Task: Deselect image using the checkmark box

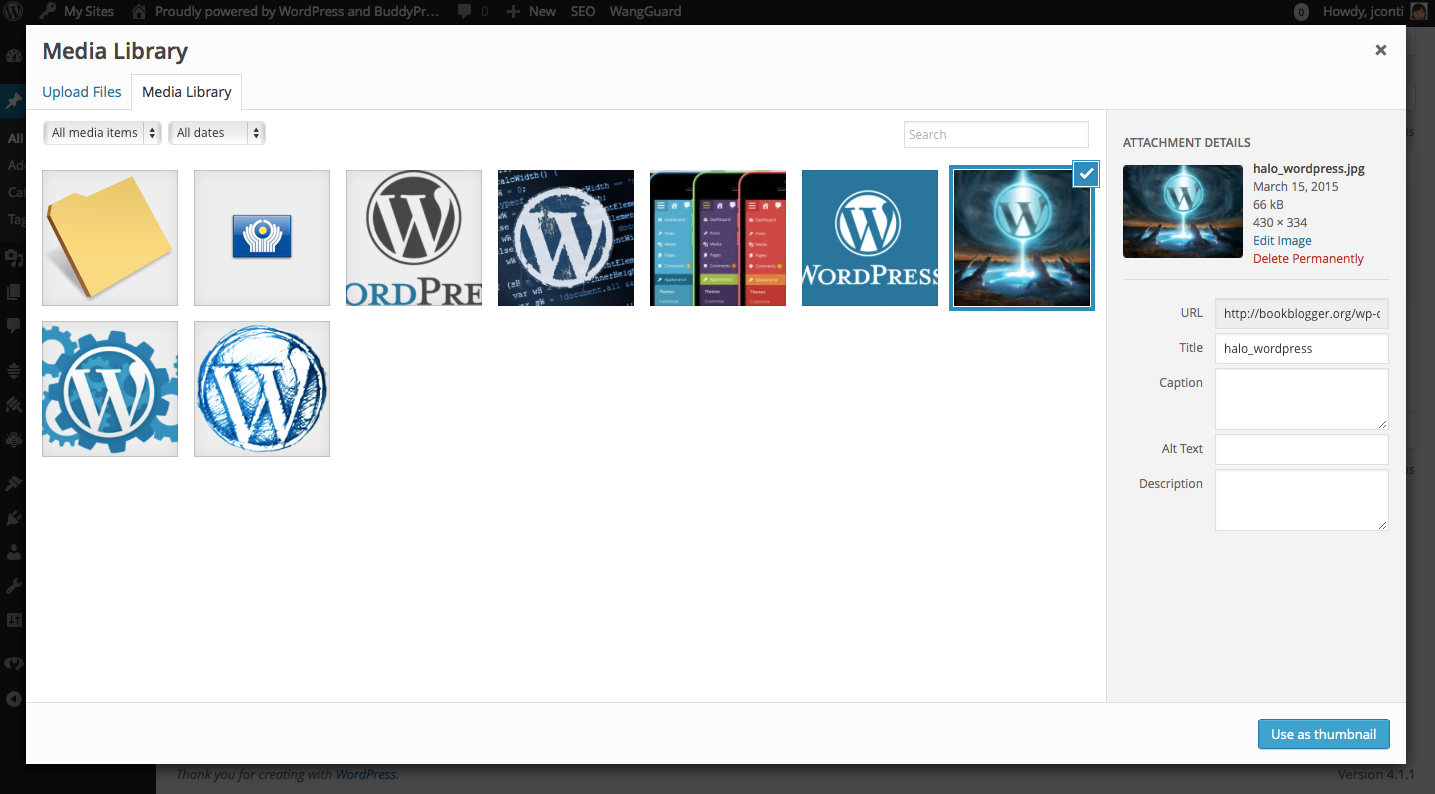Action: [x=1087, y=173]
